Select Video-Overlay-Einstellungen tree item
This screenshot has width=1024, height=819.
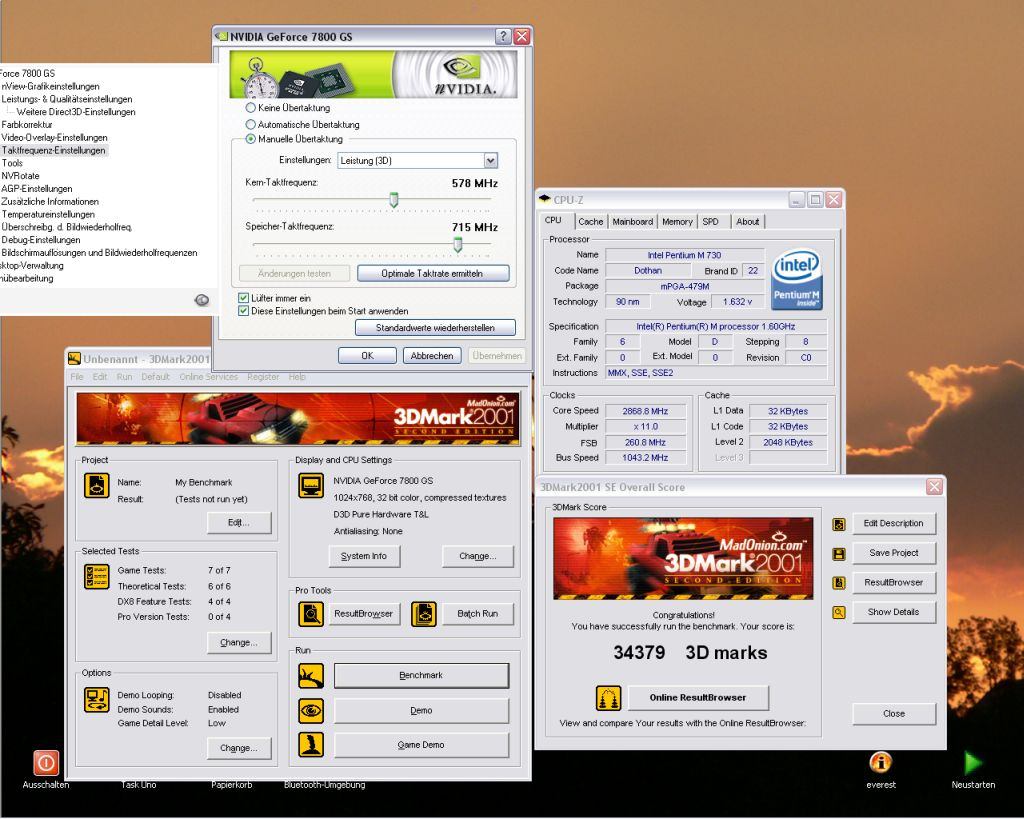click(54, 138)
